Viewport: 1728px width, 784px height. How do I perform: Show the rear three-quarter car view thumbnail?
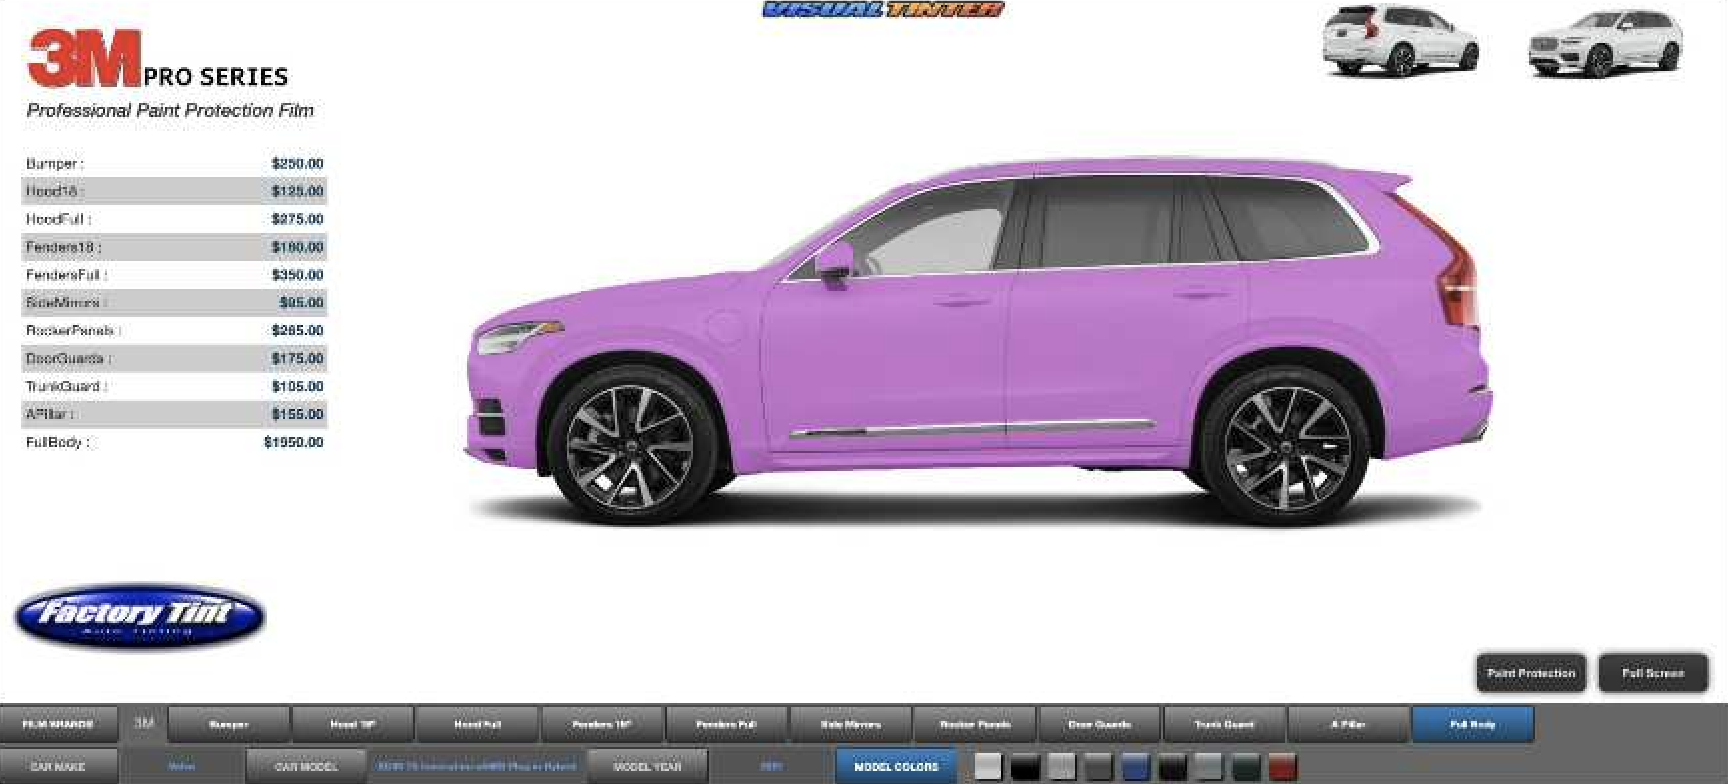[x=1400, y=41]
